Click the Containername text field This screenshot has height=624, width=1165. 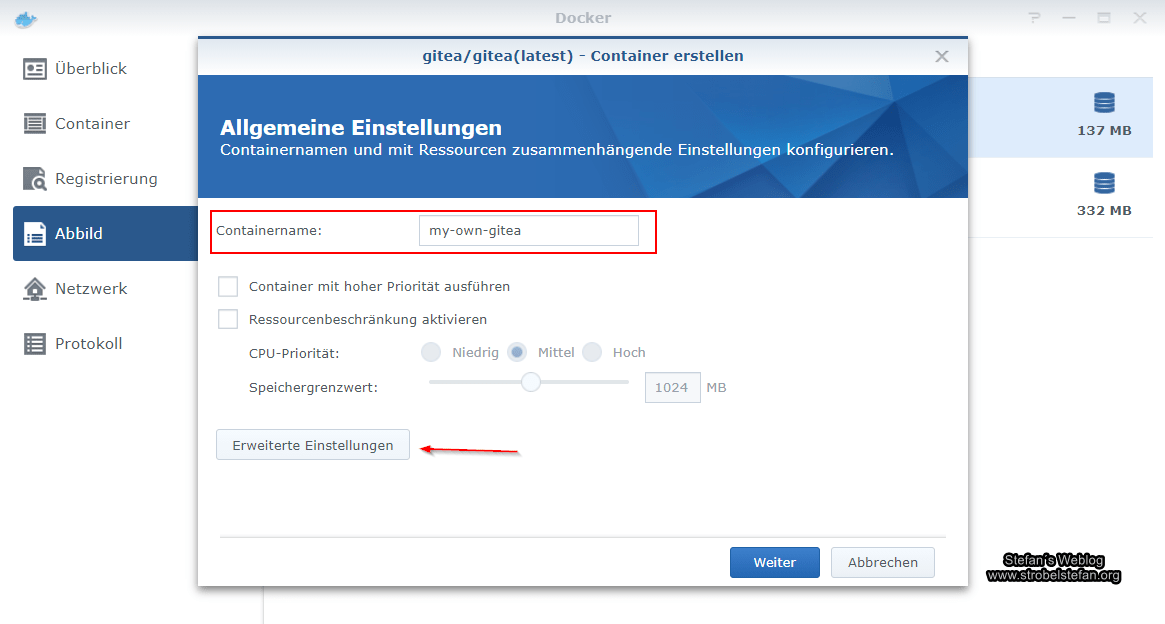click(528, 231)
